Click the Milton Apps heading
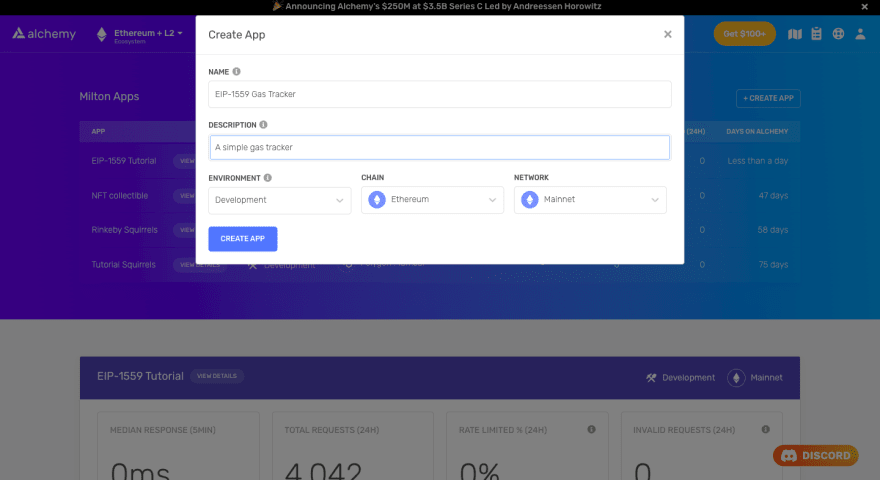The height and width of the screenshot is (480, 880). (109, 97)
